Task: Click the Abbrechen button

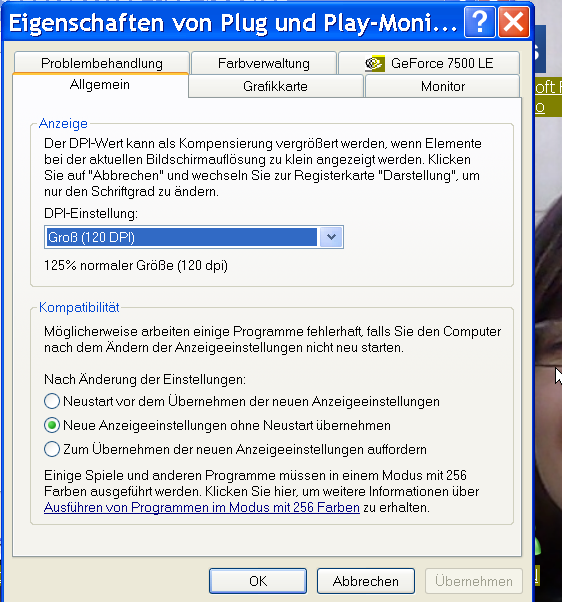Action: coord(366,581)
